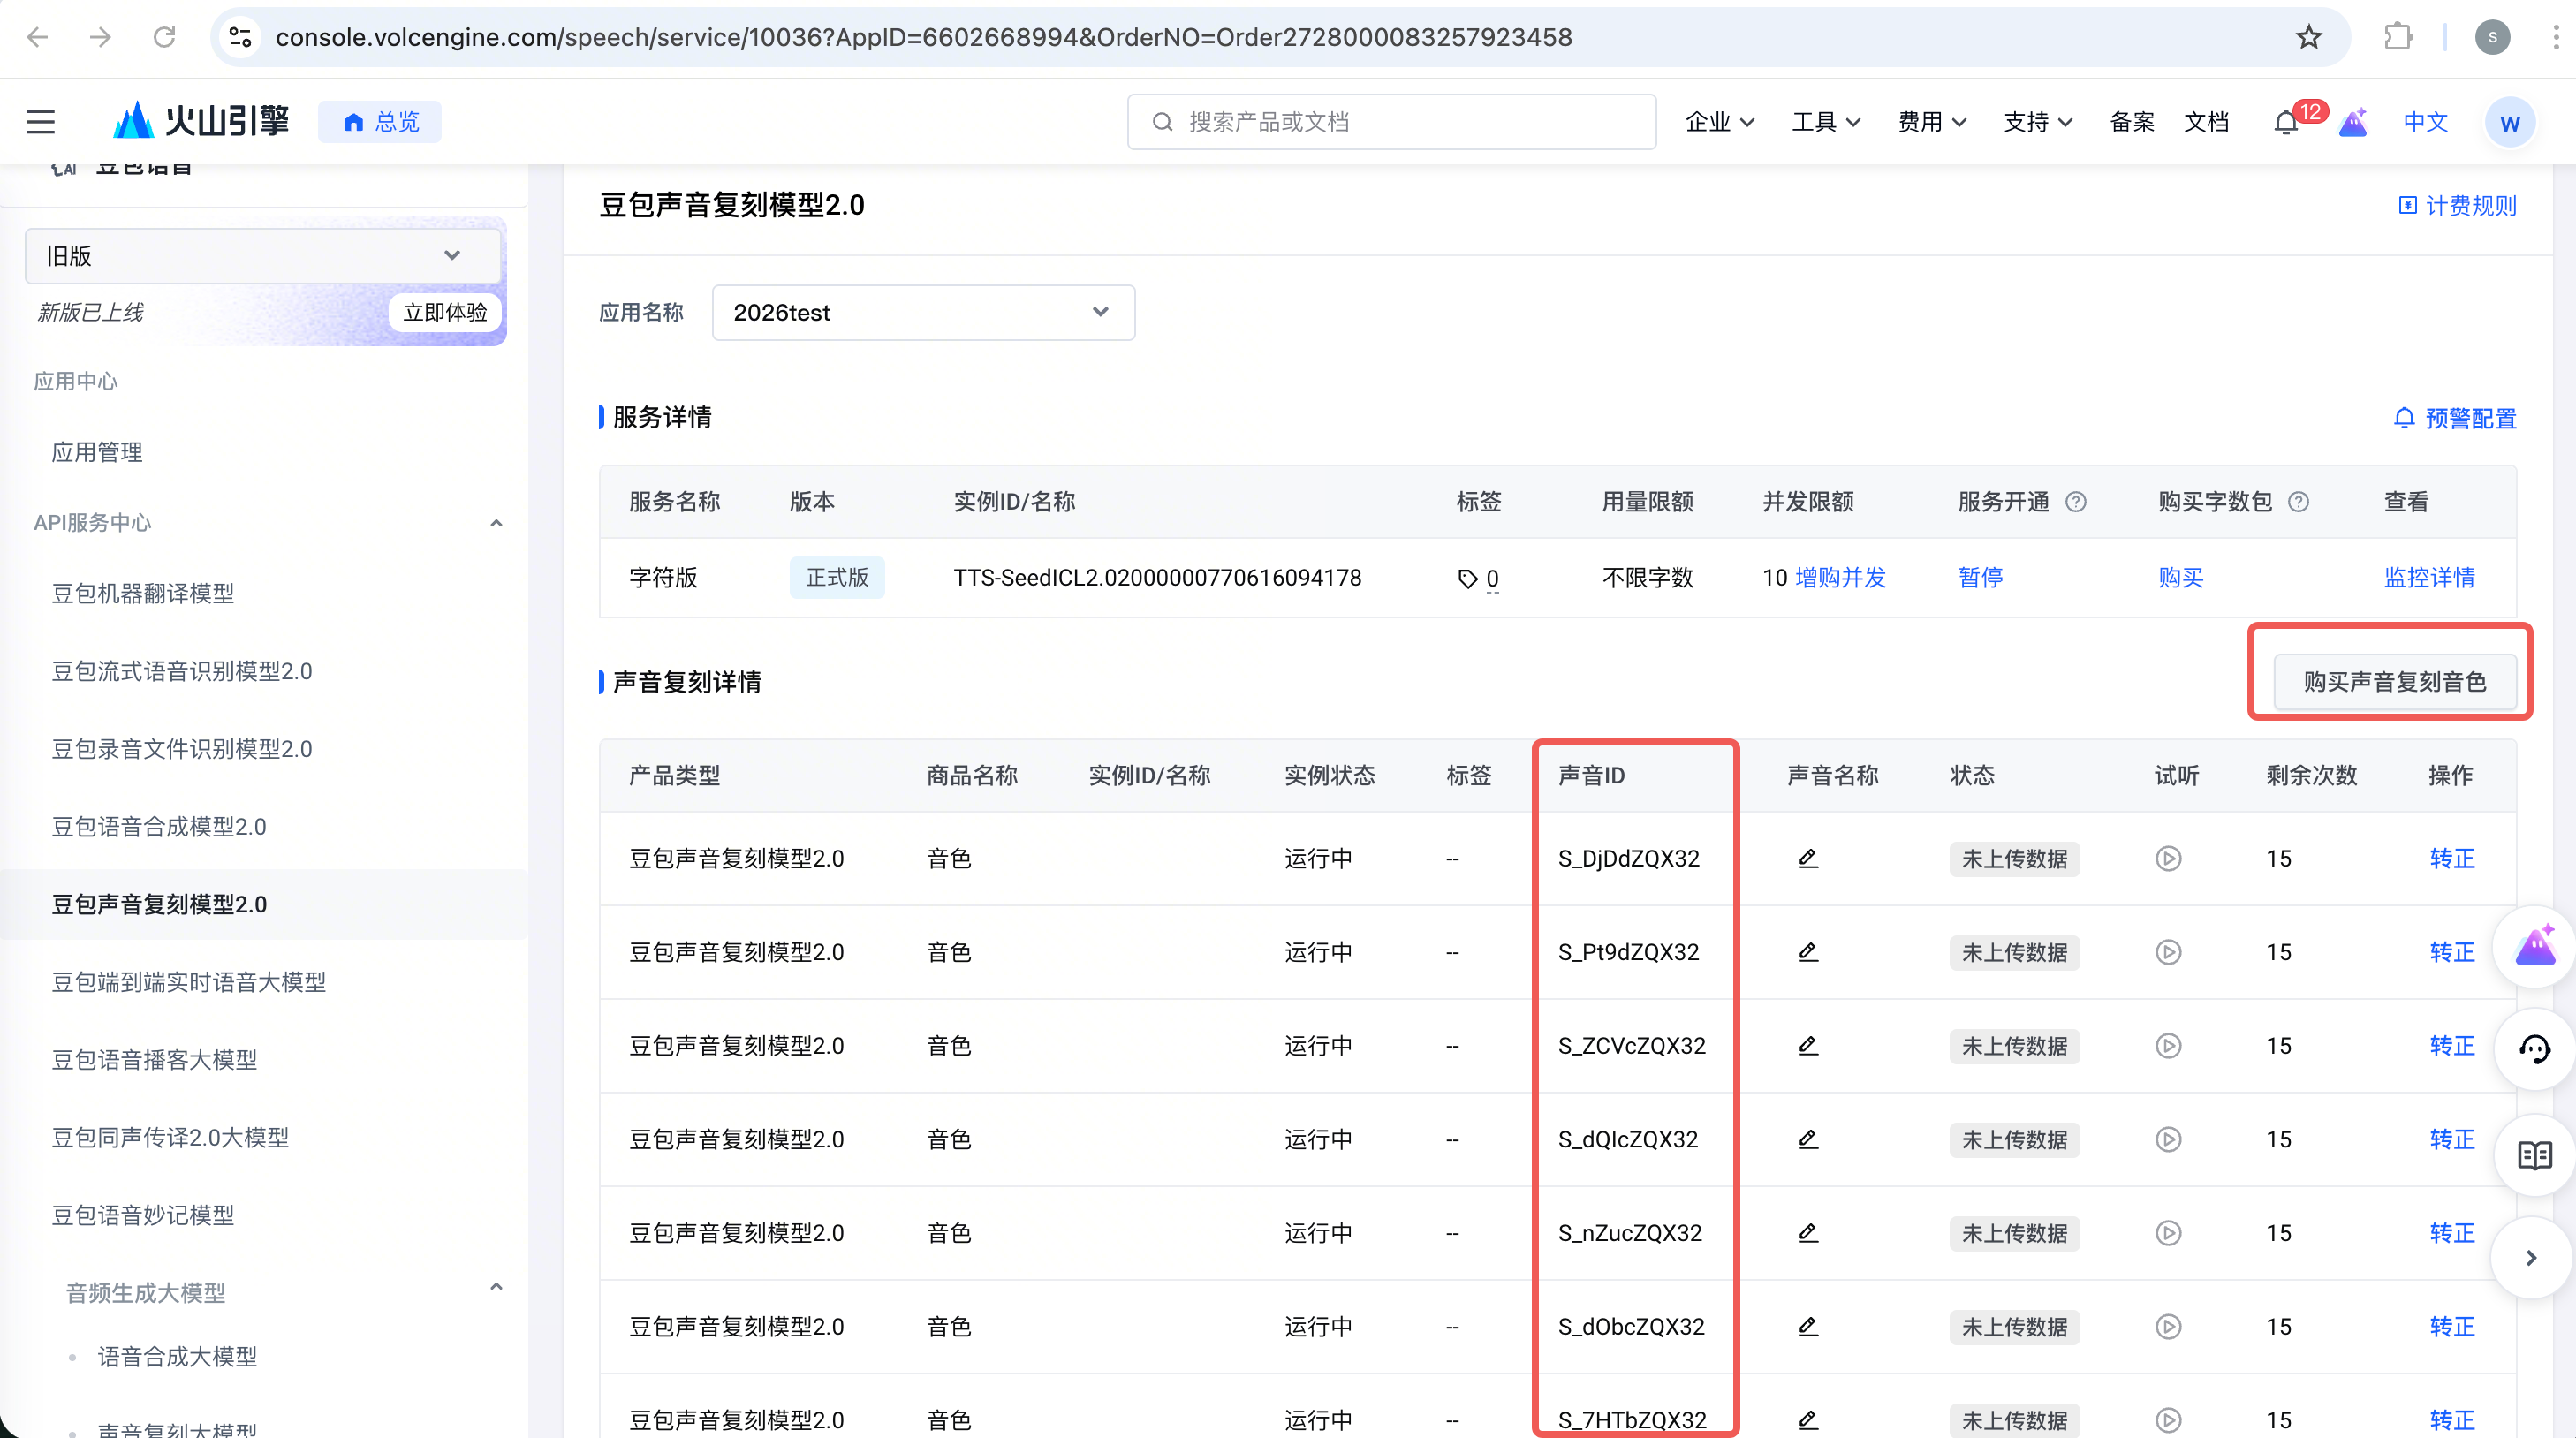Select 豆包端到端实时语音大模型 in the sidebar
2576x1438 pixels.
(x=189, y=982)
